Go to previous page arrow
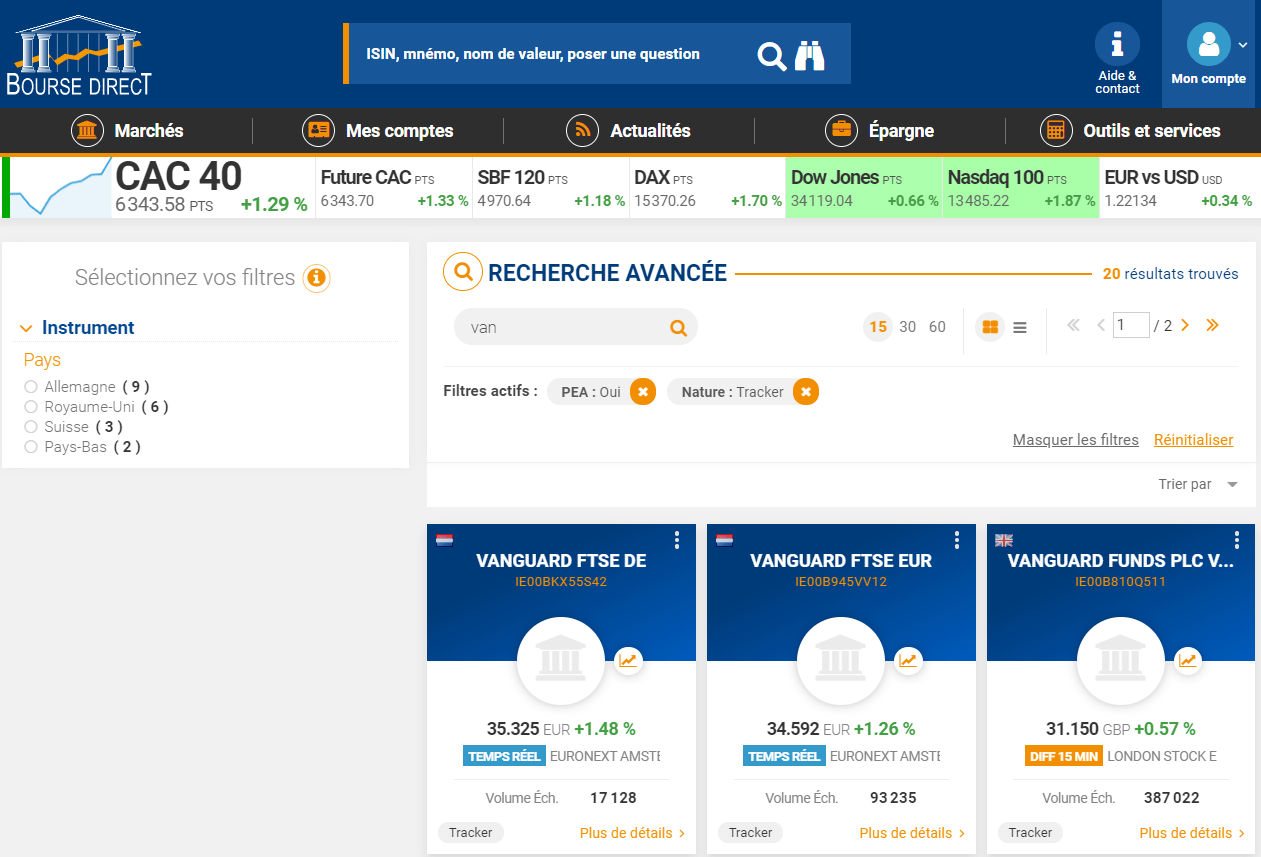The height and width of the screenshot is (857, 1261). point(1101,325)
